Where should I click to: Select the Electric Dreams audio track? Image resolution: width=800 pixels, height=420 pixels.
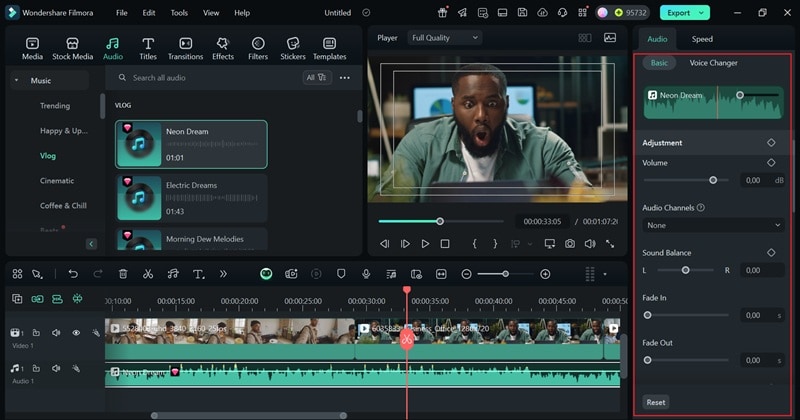[191, 197]
